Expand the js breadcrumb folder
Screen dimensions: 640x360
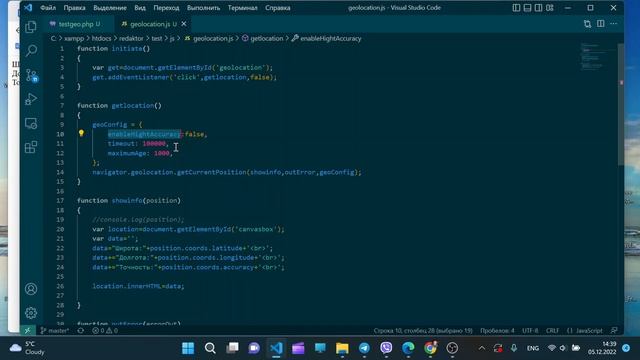[172, 38]
